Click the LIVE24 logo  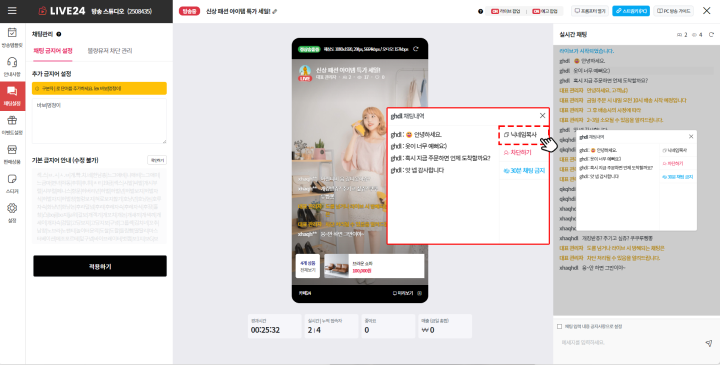pyautogui.click(x=62, y=11)
